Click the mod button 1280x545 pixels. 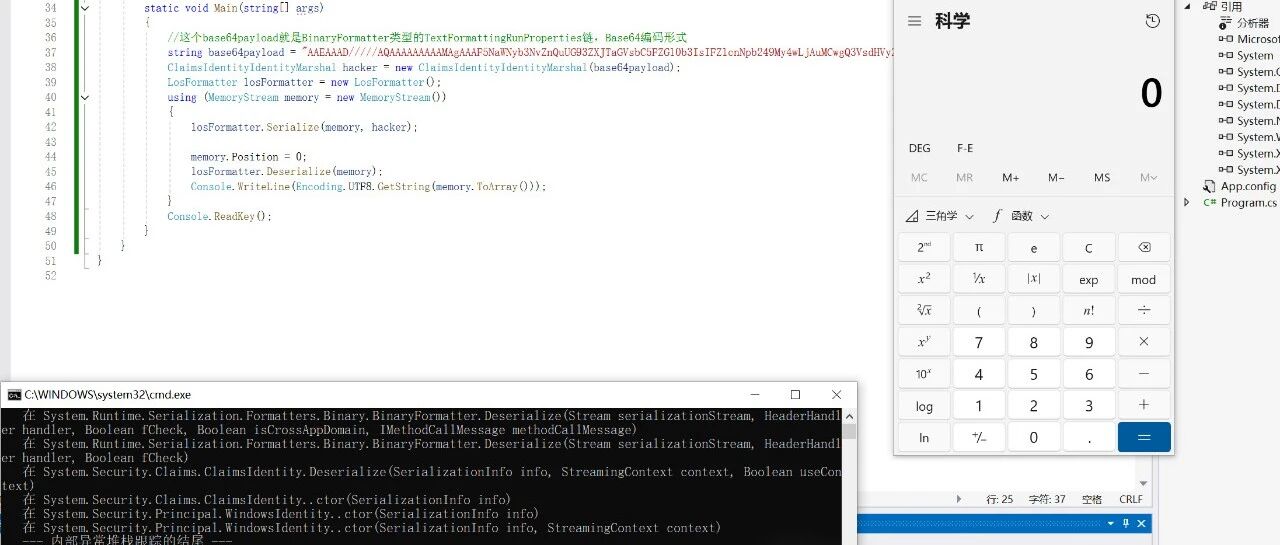coord(1144,280)
